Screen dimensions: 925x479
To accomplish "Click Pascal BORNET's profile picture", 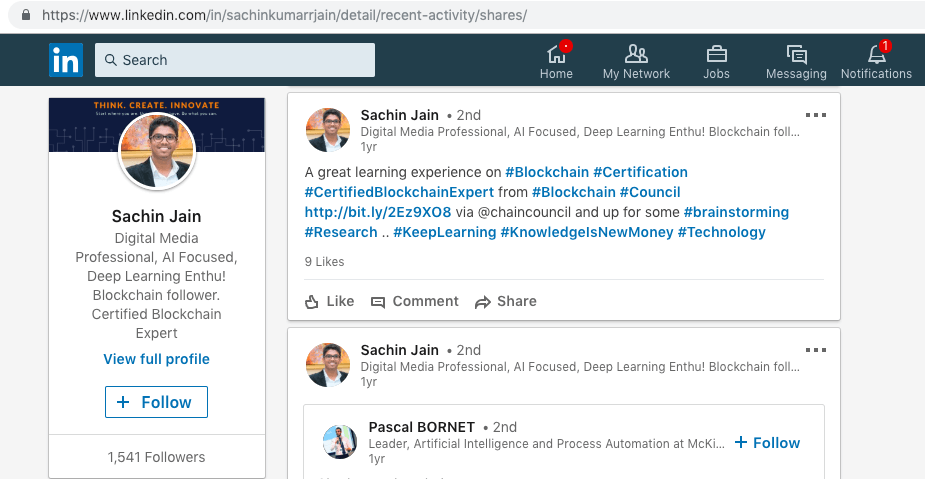I will [x=340, y=442].
